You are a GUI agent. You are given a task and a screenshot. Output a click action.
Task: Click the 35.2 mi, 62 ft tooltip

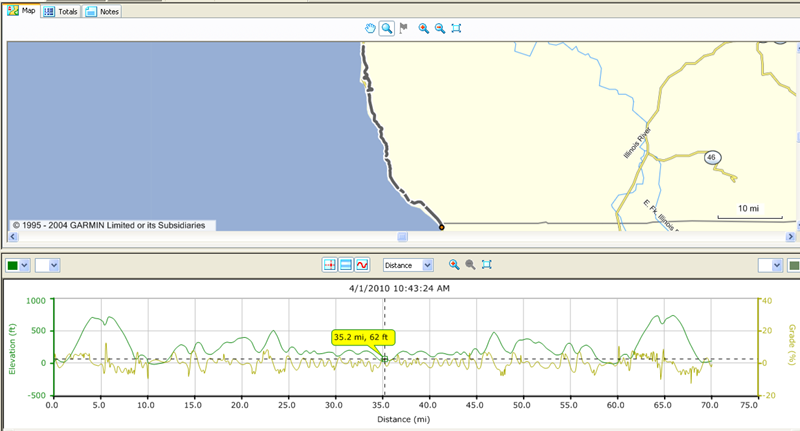[361, 337]
